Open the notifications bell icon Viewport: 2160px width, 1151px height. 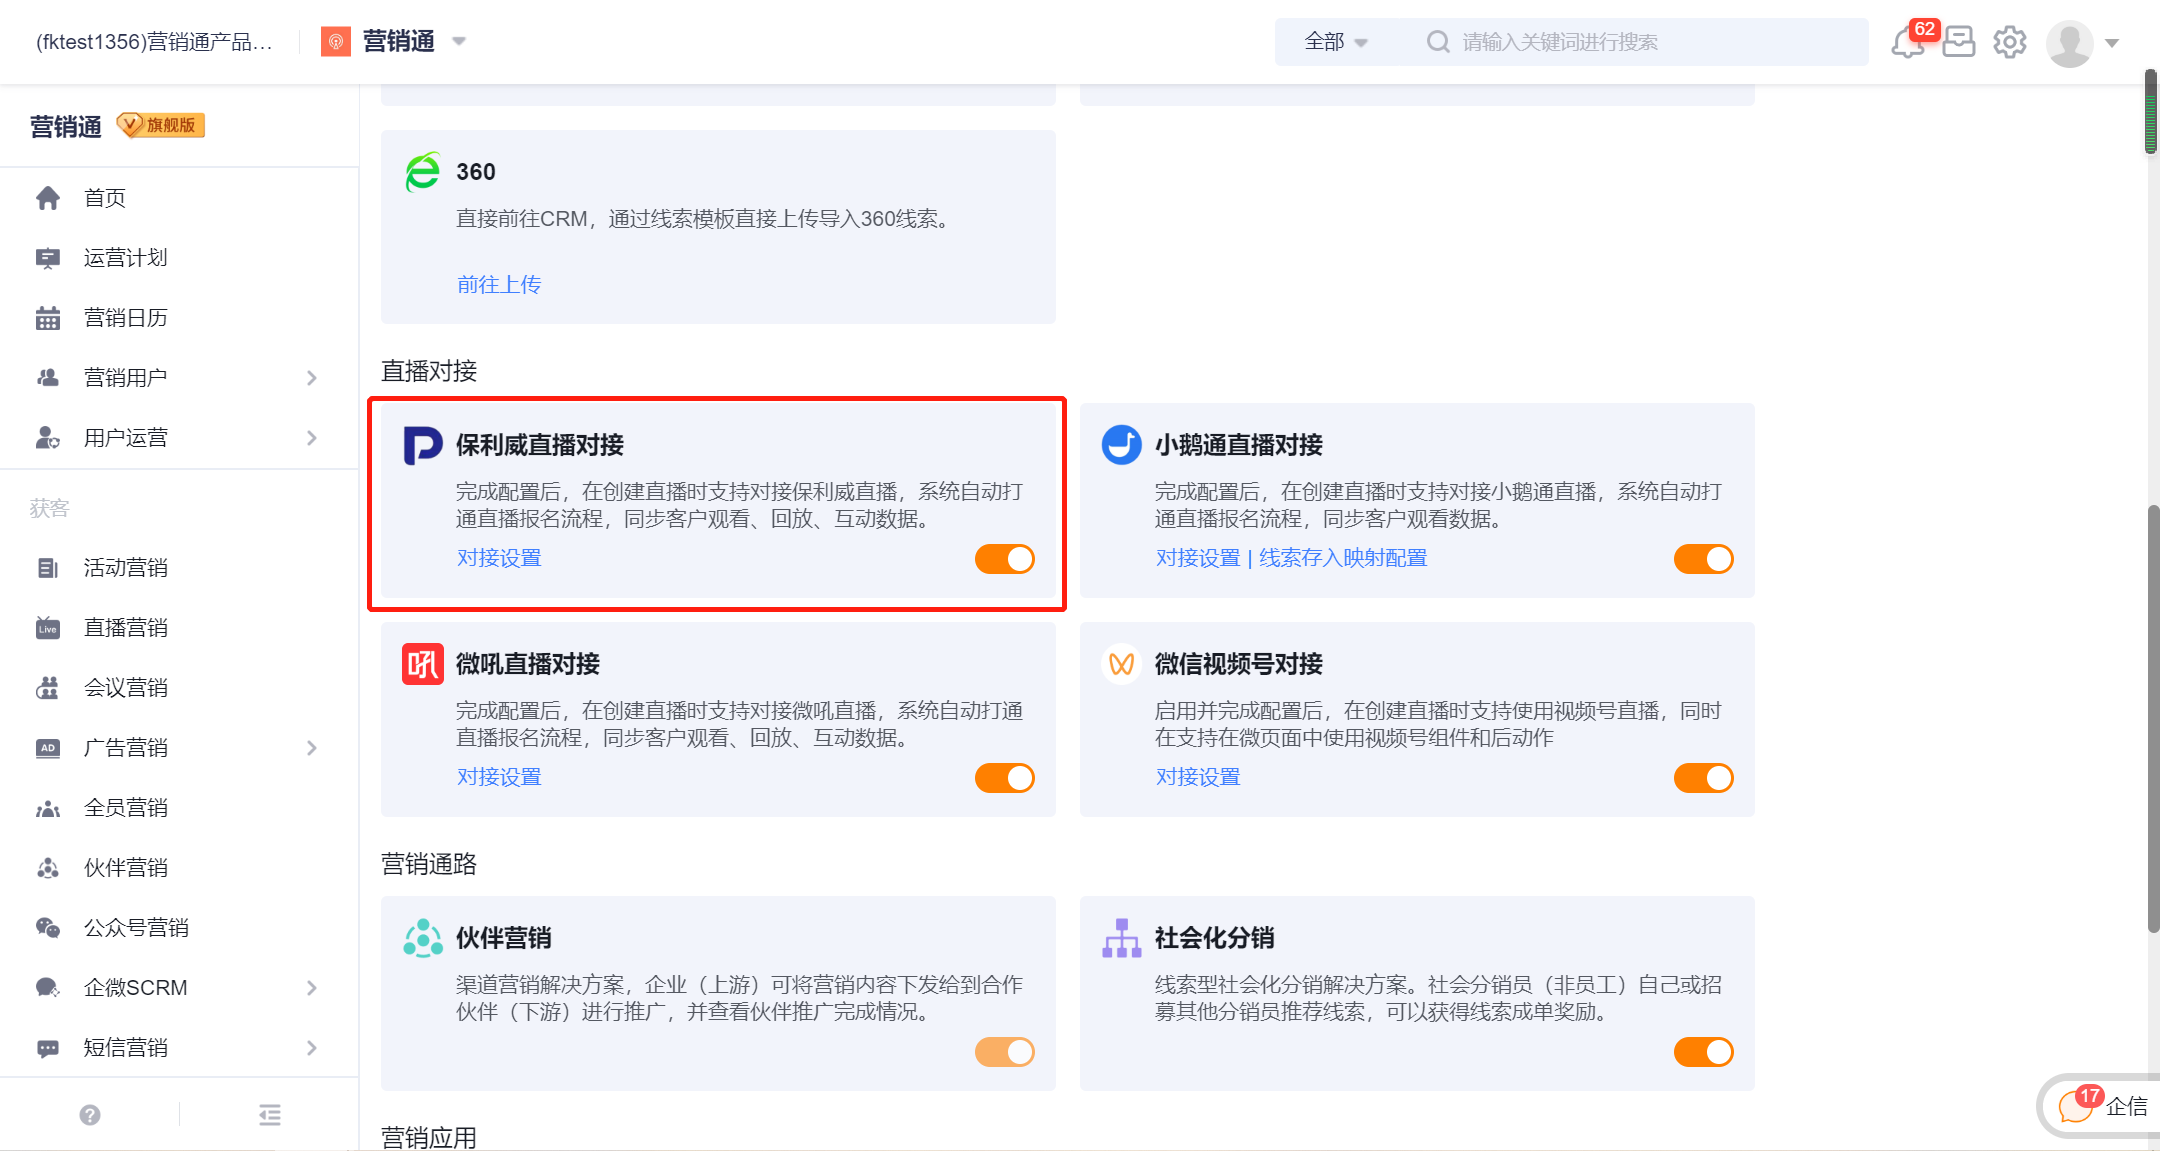coord(1907,43)
